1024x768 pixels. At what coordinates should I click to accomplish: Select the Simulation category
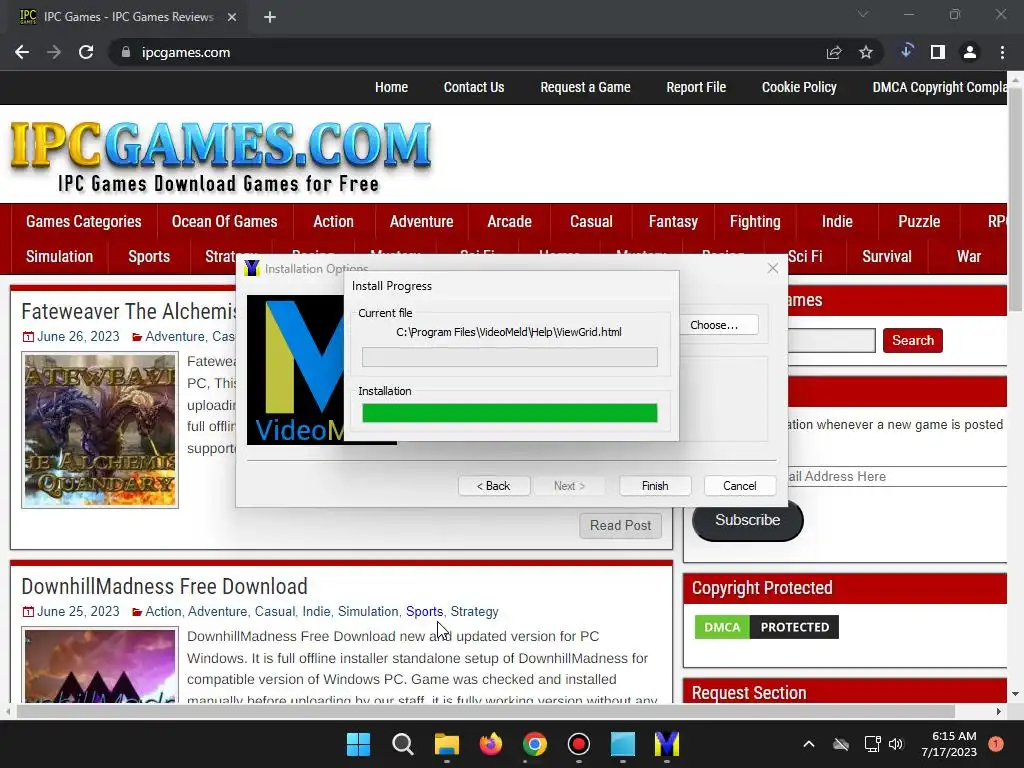pyautogui.click(x=59, y=257)
